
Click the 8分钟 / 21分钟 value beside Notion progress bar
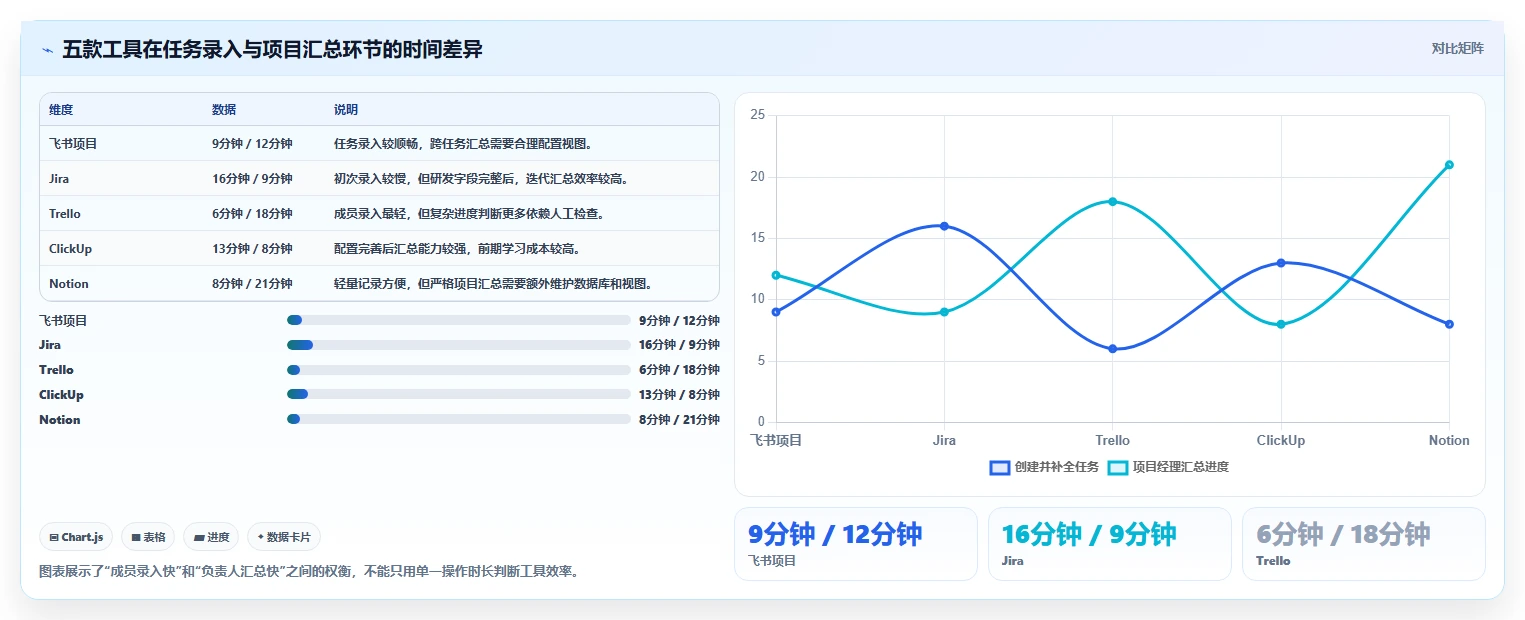click(x=679, y=420)
